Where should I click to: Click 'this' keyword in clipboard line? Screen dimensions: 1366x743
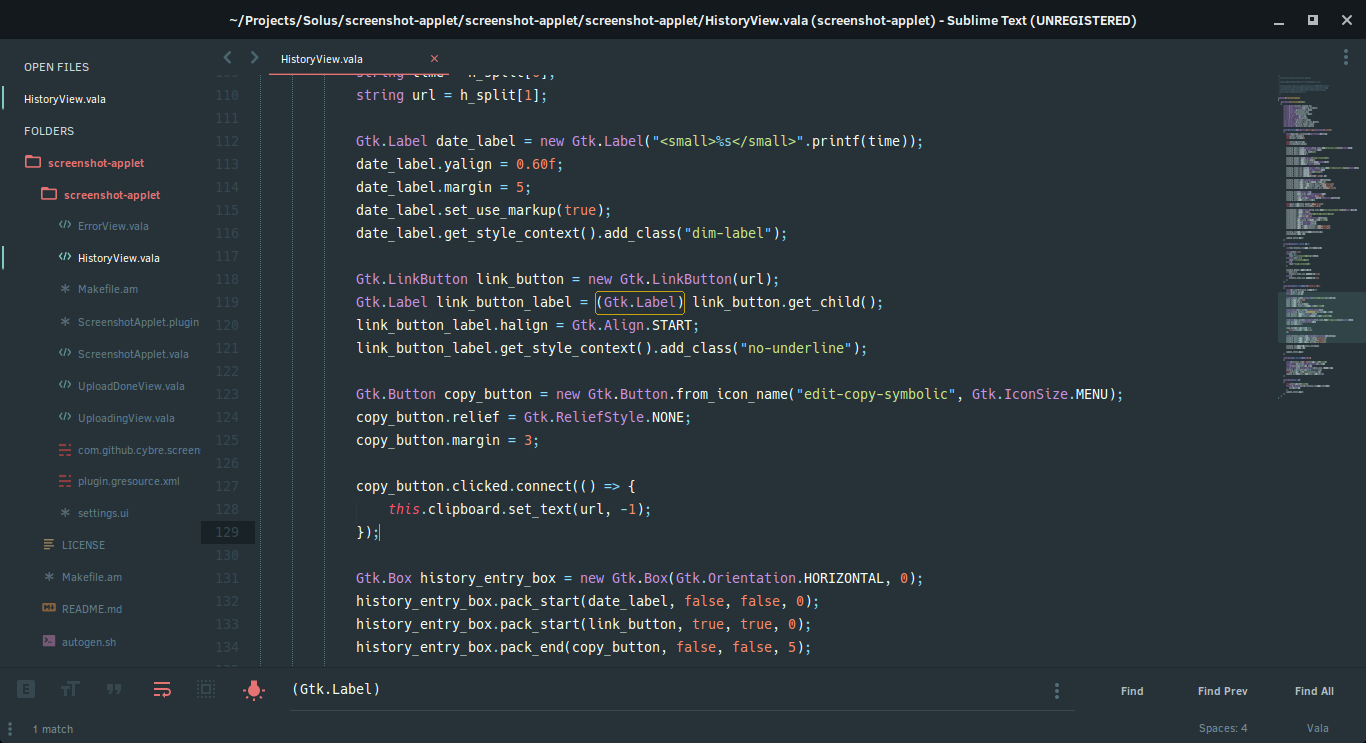[404, 509]
